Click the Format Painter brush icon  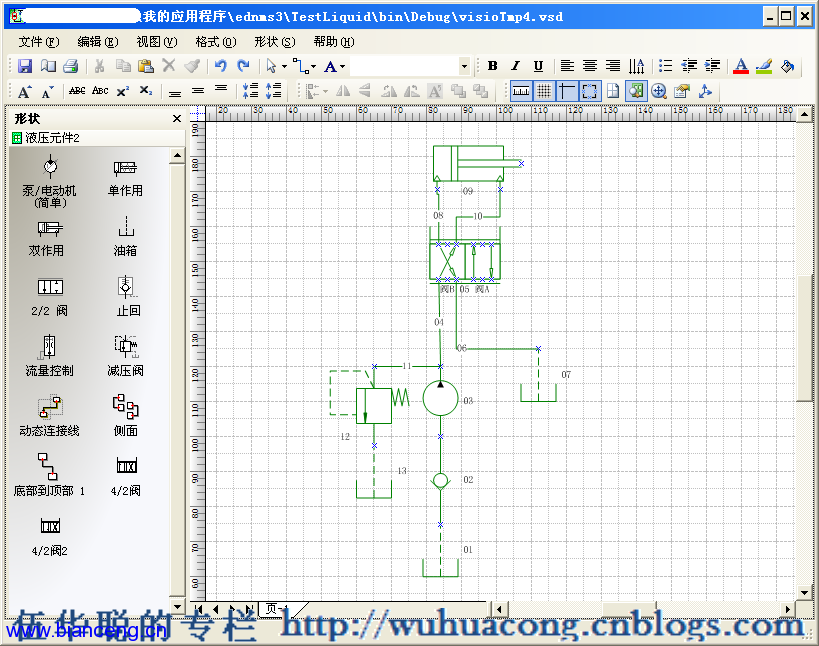coord(192,66)
